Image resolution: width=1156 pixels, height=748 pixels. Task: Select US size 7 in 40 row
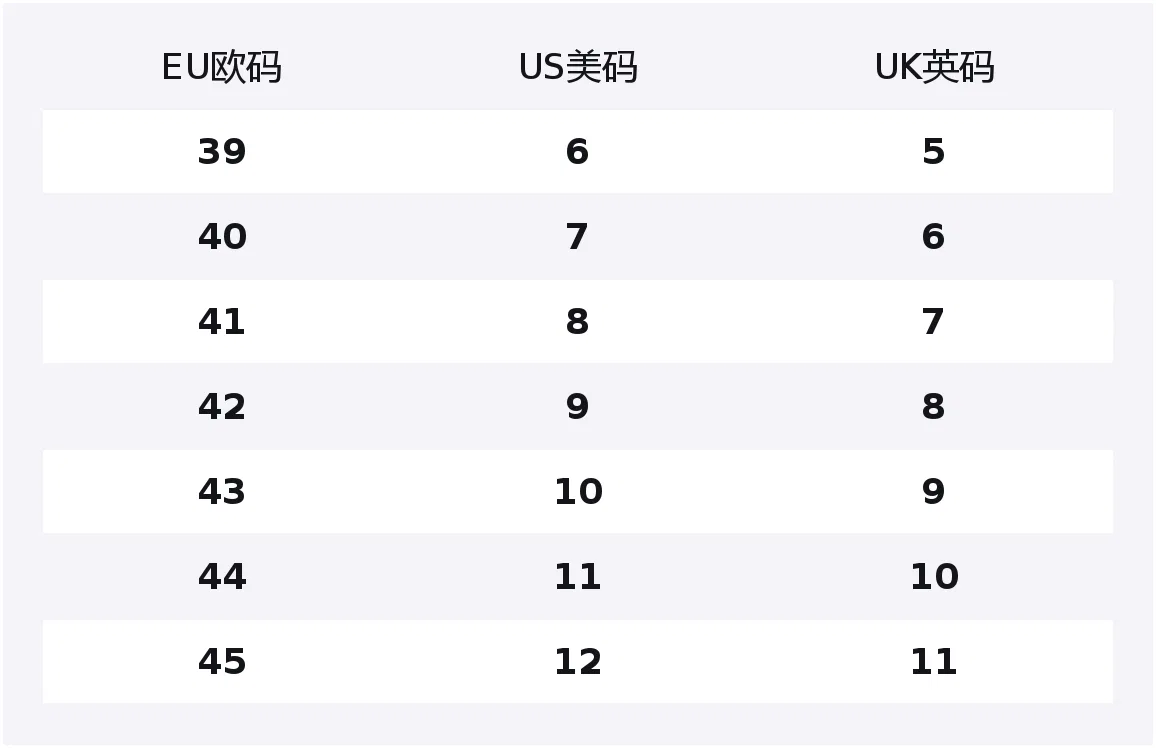click(577, 237)
